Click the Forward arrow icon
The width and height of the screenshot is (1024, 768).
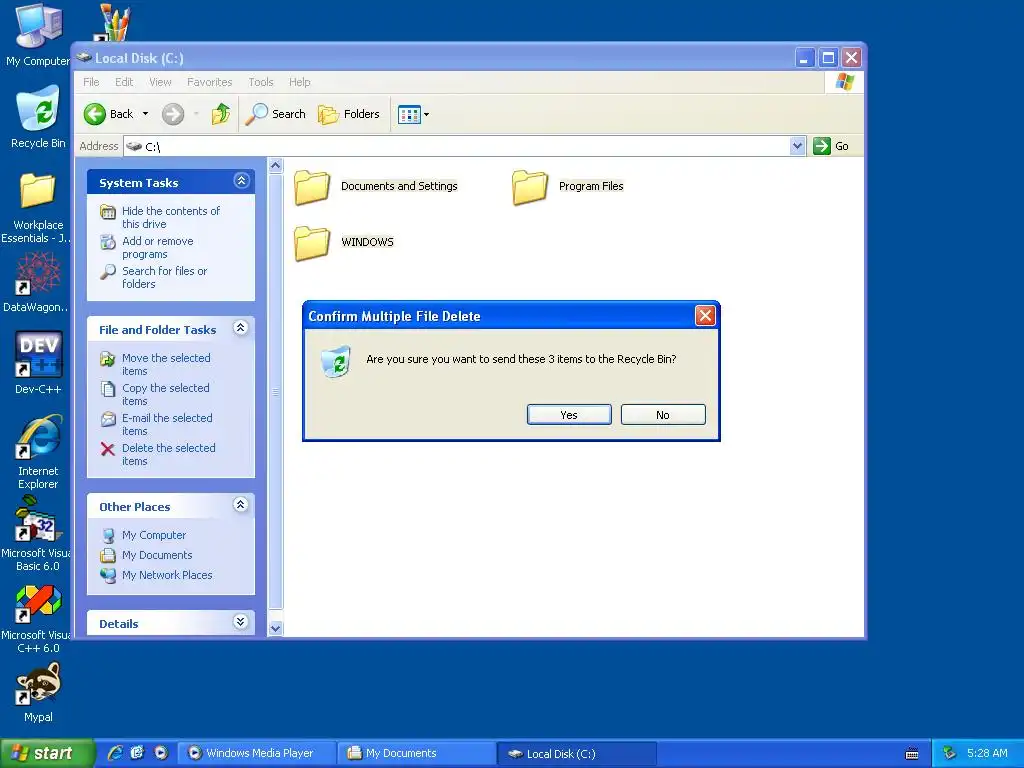coord(173,114)
